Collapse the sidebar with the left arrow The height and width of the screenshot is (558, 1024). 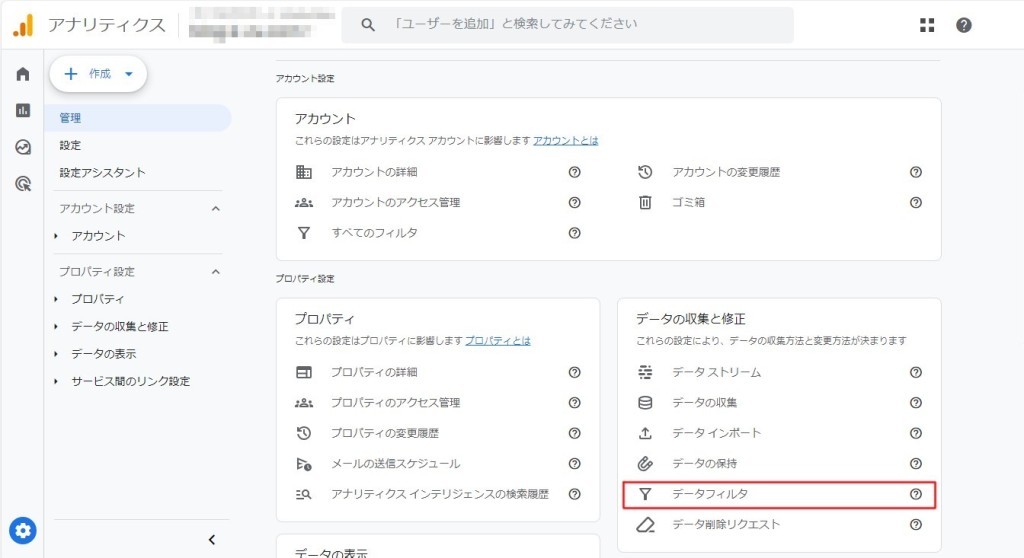pos(211,540)
